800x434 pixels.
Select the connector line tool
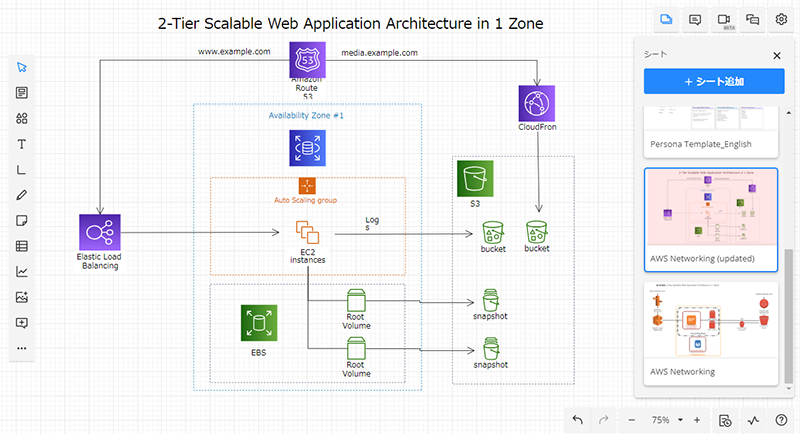[21, 170]
